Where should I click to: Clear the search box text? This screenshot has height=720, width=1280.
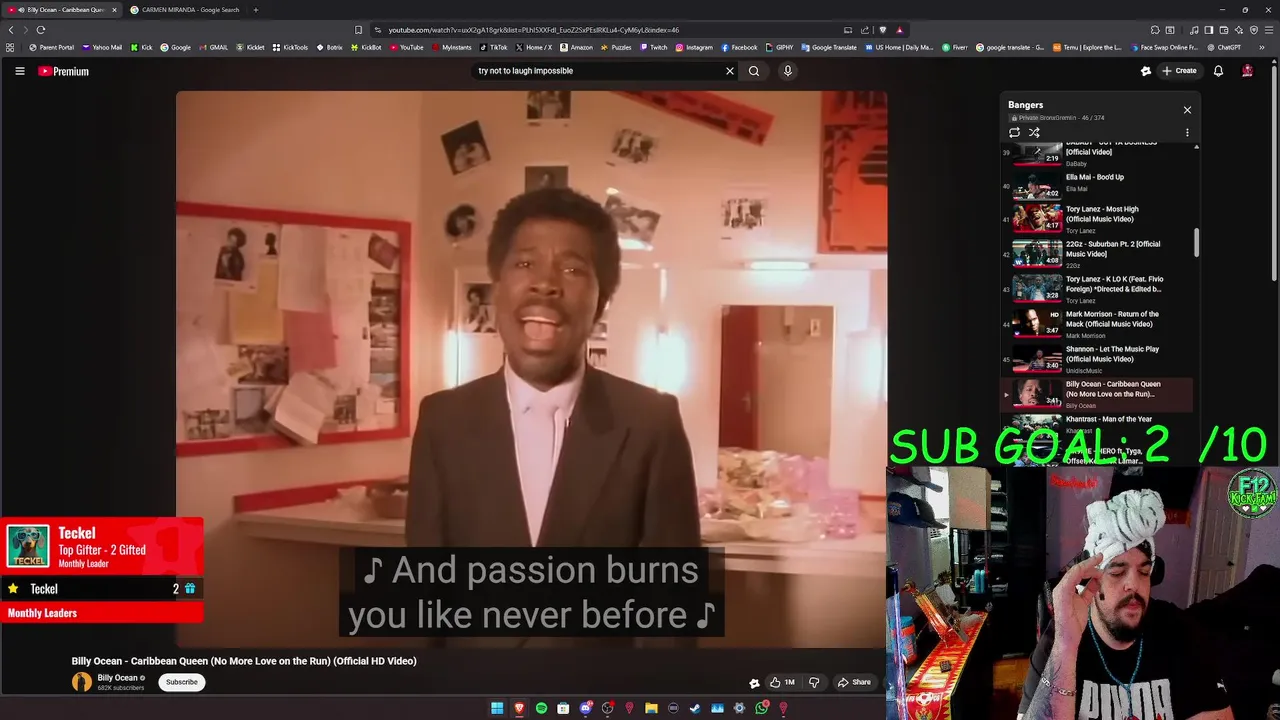tap(729, 71)
